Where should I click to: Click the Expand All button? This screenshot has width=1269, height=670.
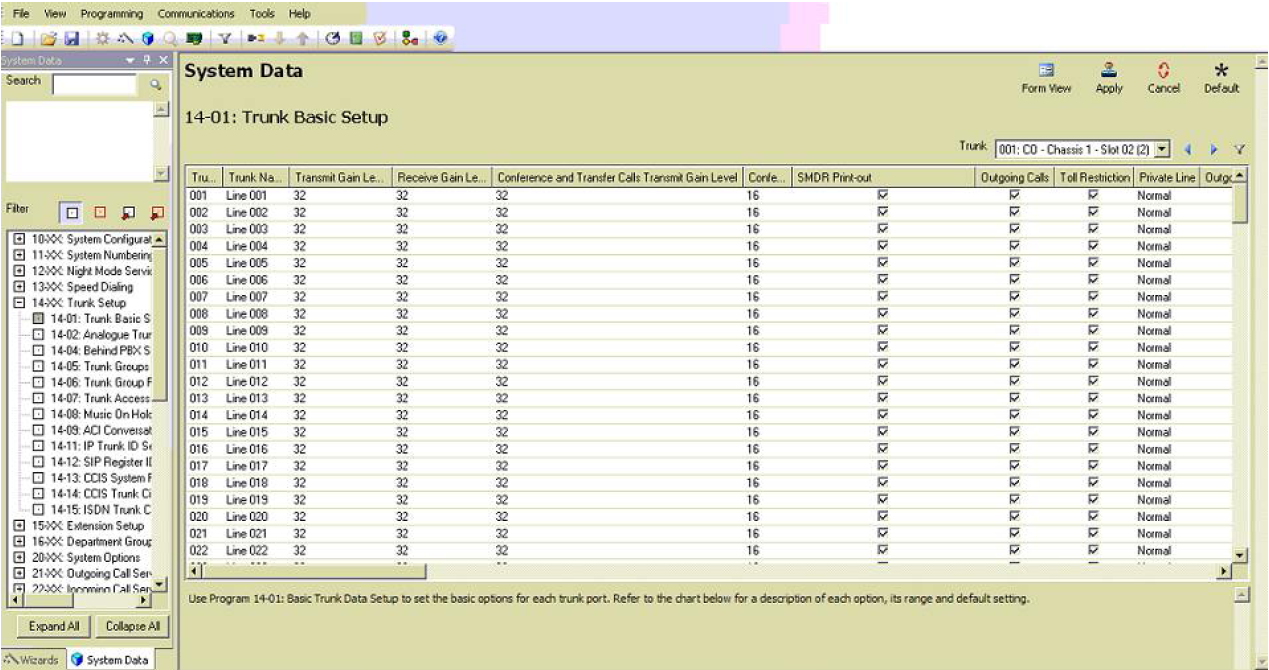[53, 627]
